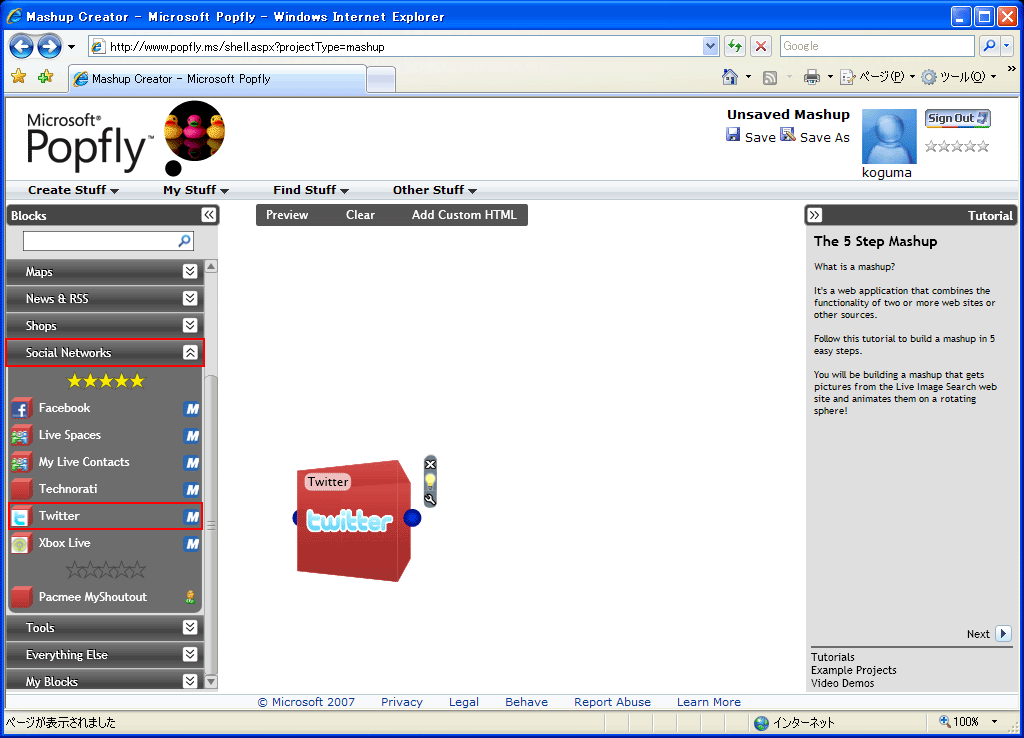This screenshot has width=1024, height=738.
Task: Open the Favorites star icon
Action: coord(18,76)
